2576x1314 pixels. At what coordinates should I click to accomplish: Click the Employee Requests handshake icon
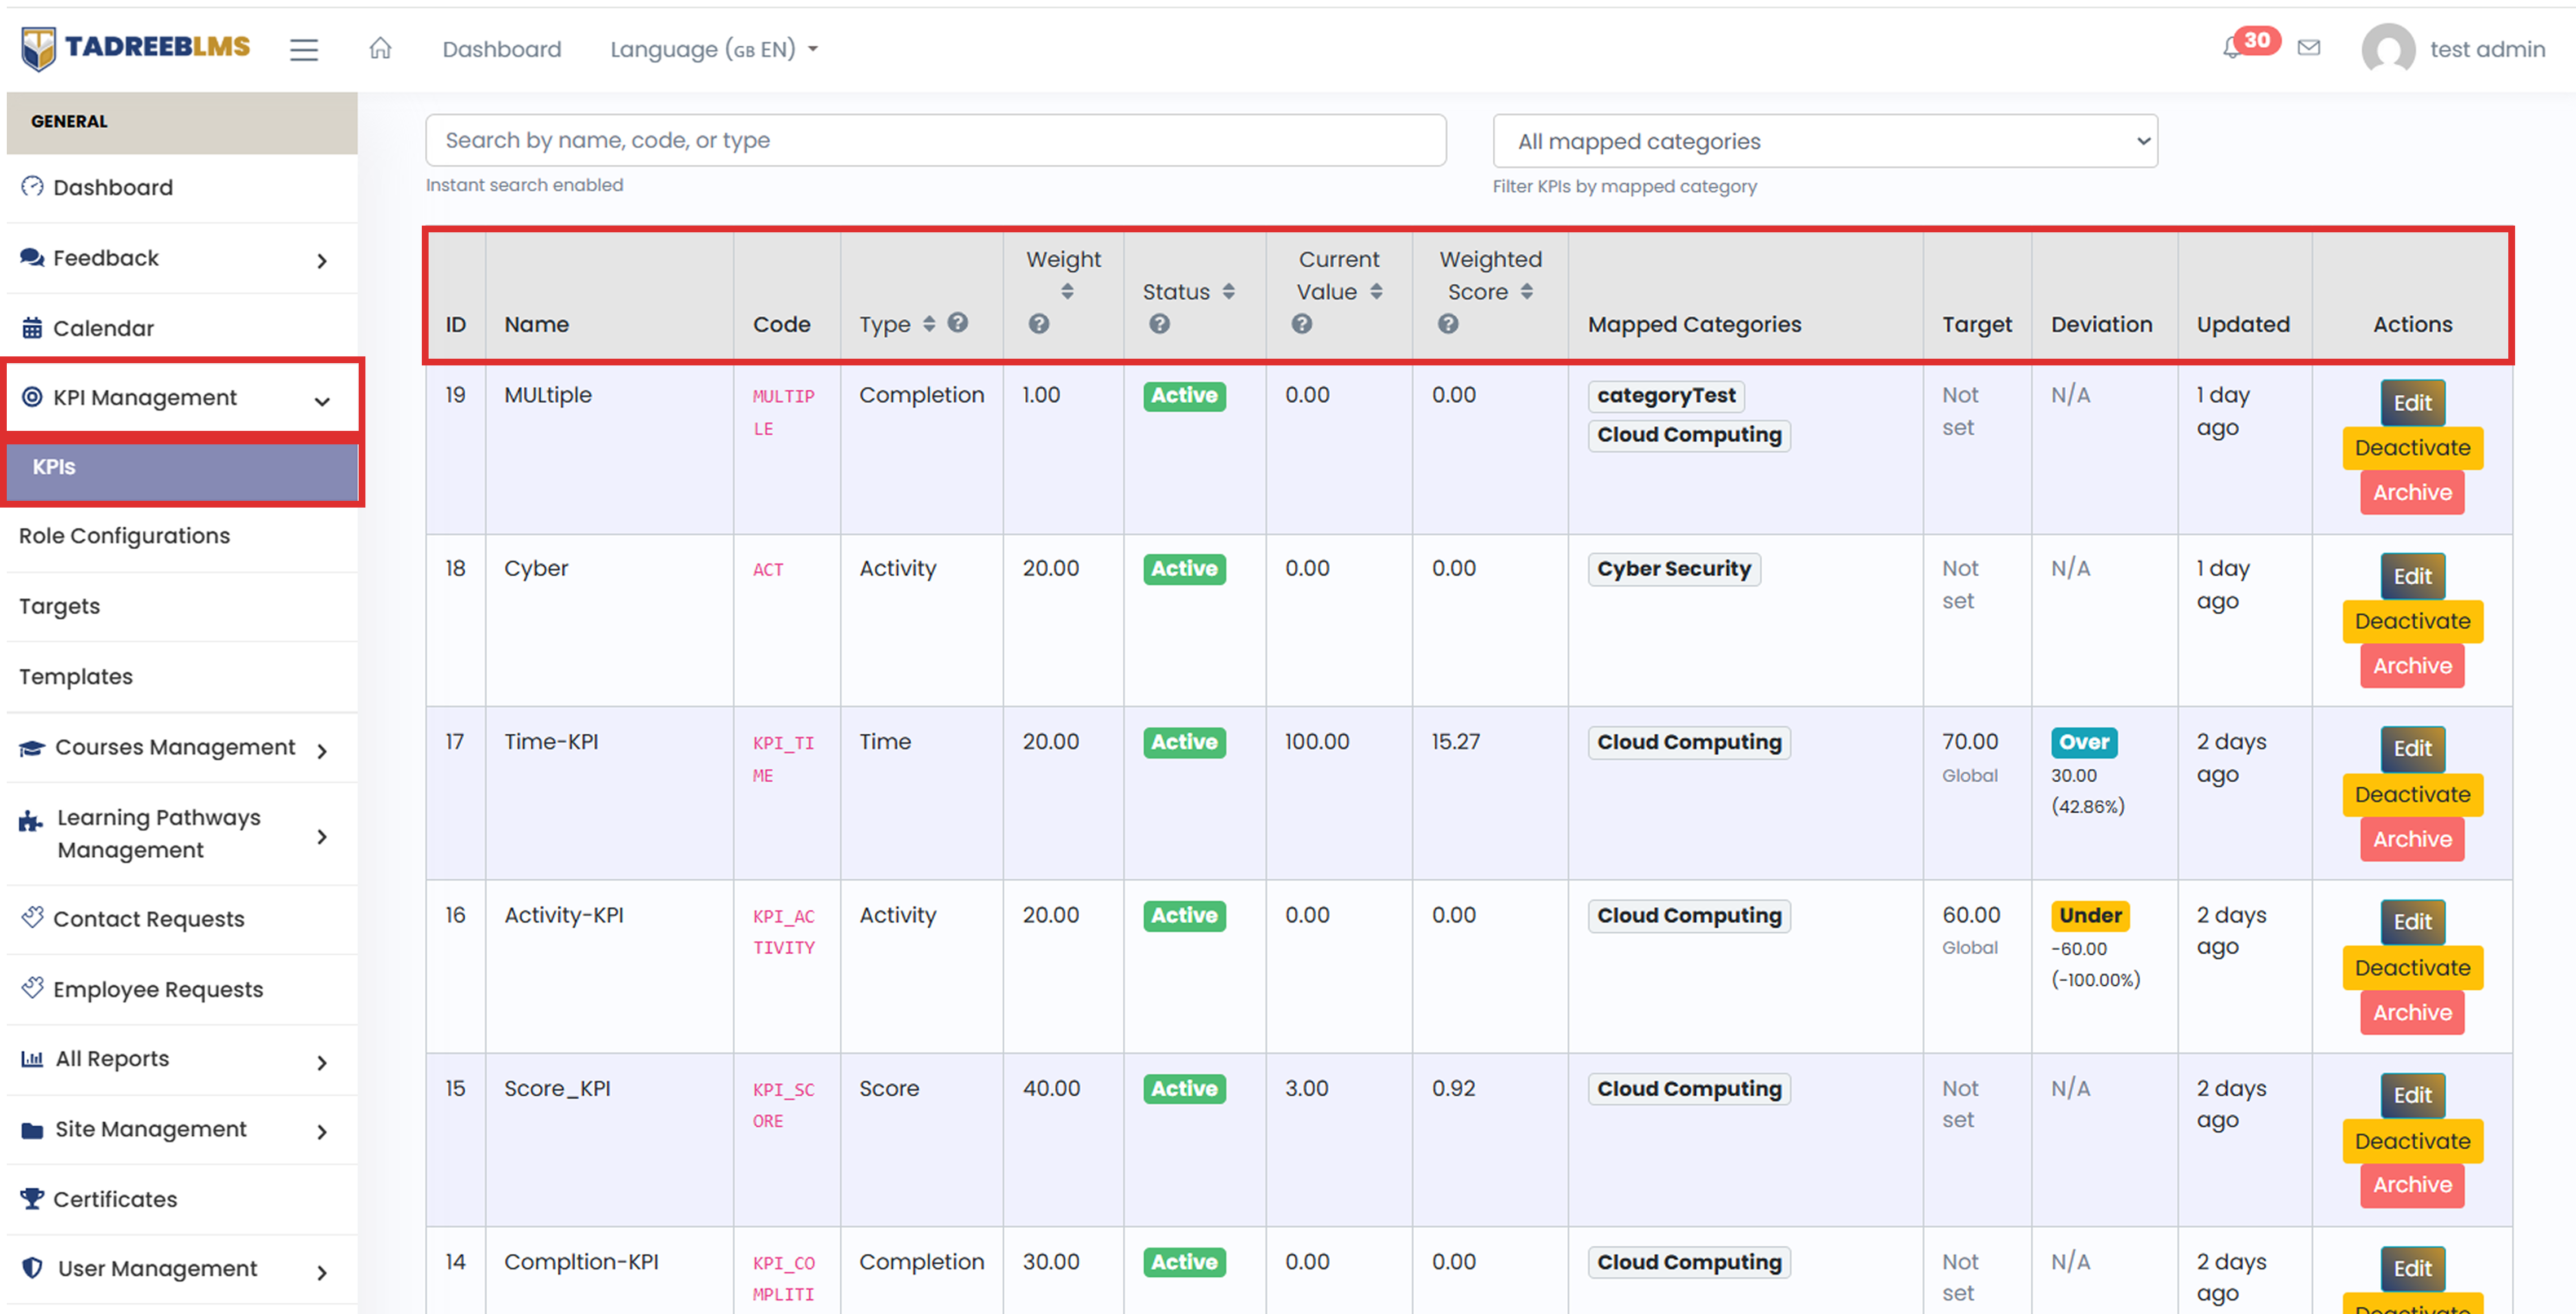point(32,987)
